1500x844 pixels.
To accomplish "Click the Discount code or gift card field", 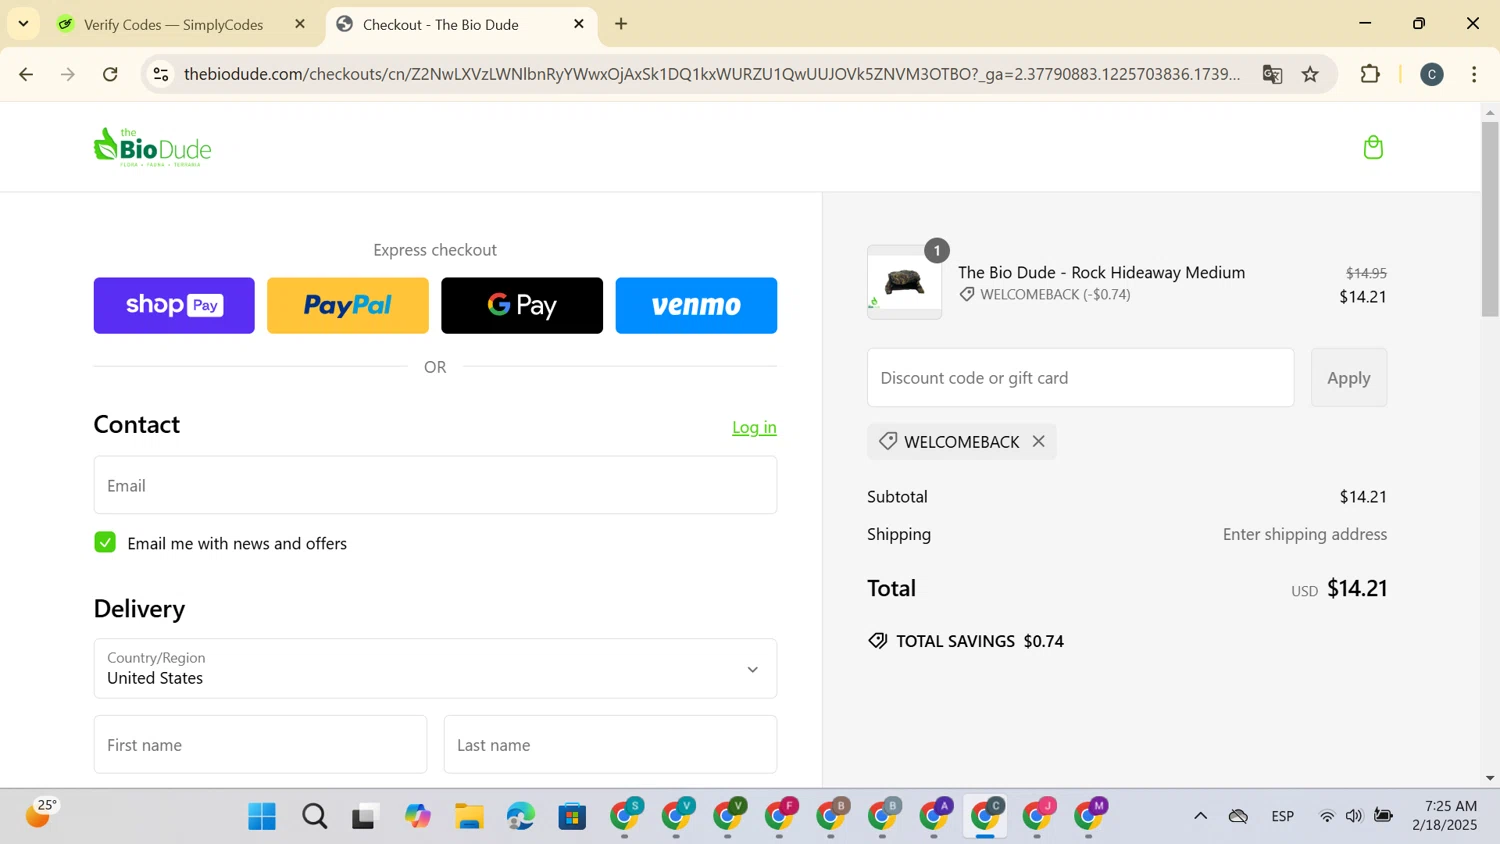I will pos(1080,378).
